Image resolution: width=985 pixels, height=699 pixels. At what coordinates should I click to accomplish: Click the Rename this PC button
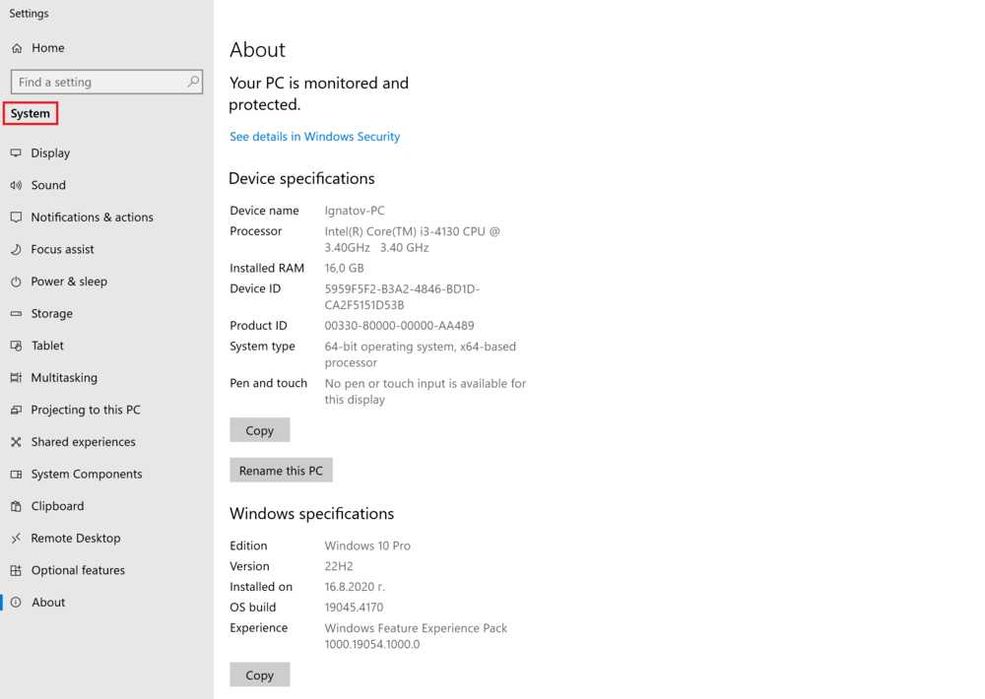pyautogui.click(x=281, y=470)
